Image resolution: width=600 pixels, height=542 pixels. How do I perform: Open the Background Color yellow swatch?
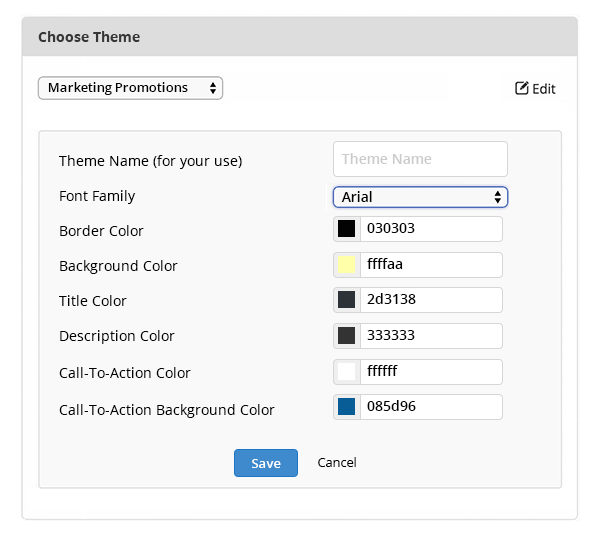pyautogui.click(x=346, y=264)
